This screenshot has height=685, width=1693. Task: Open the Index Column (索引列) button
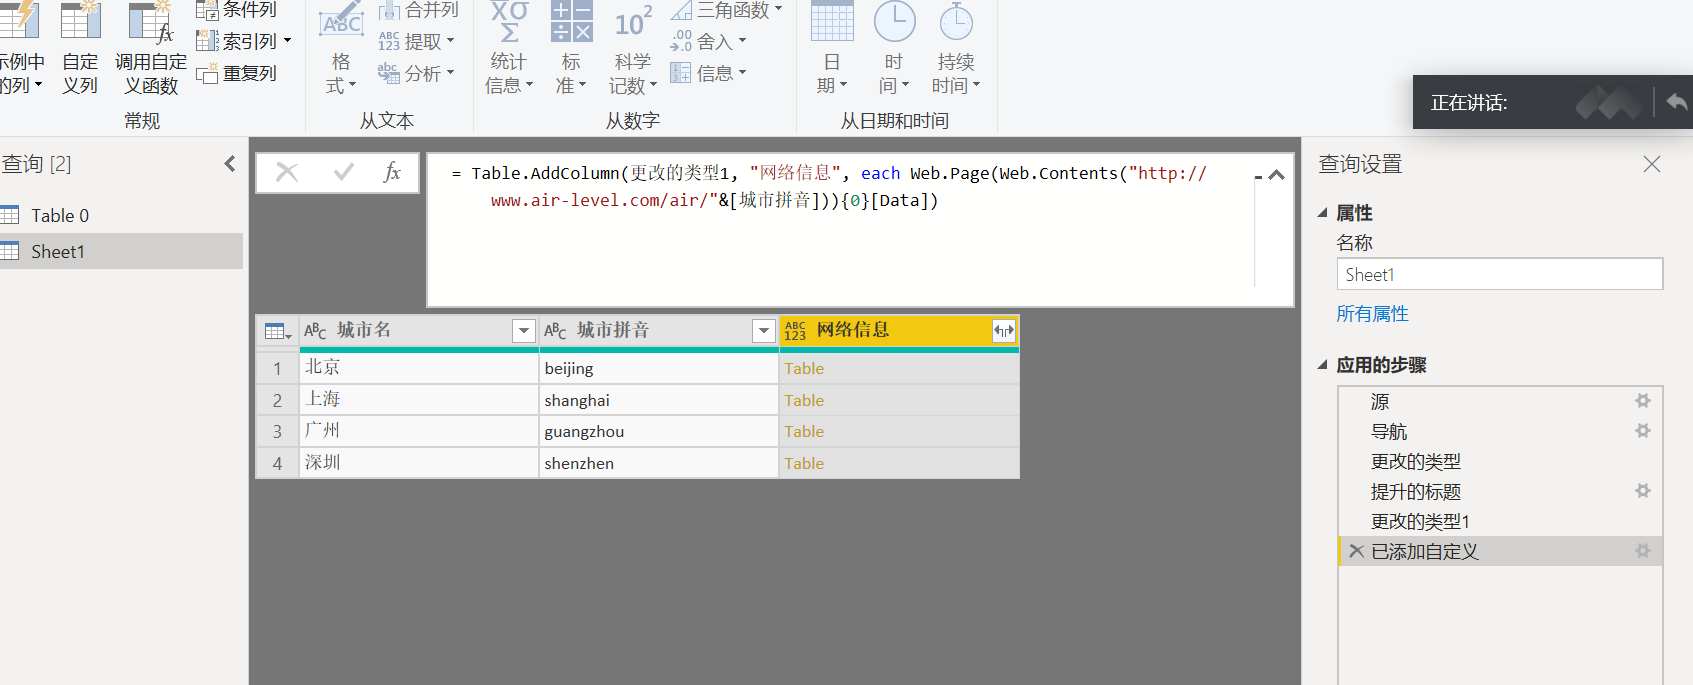click(244, 41)
